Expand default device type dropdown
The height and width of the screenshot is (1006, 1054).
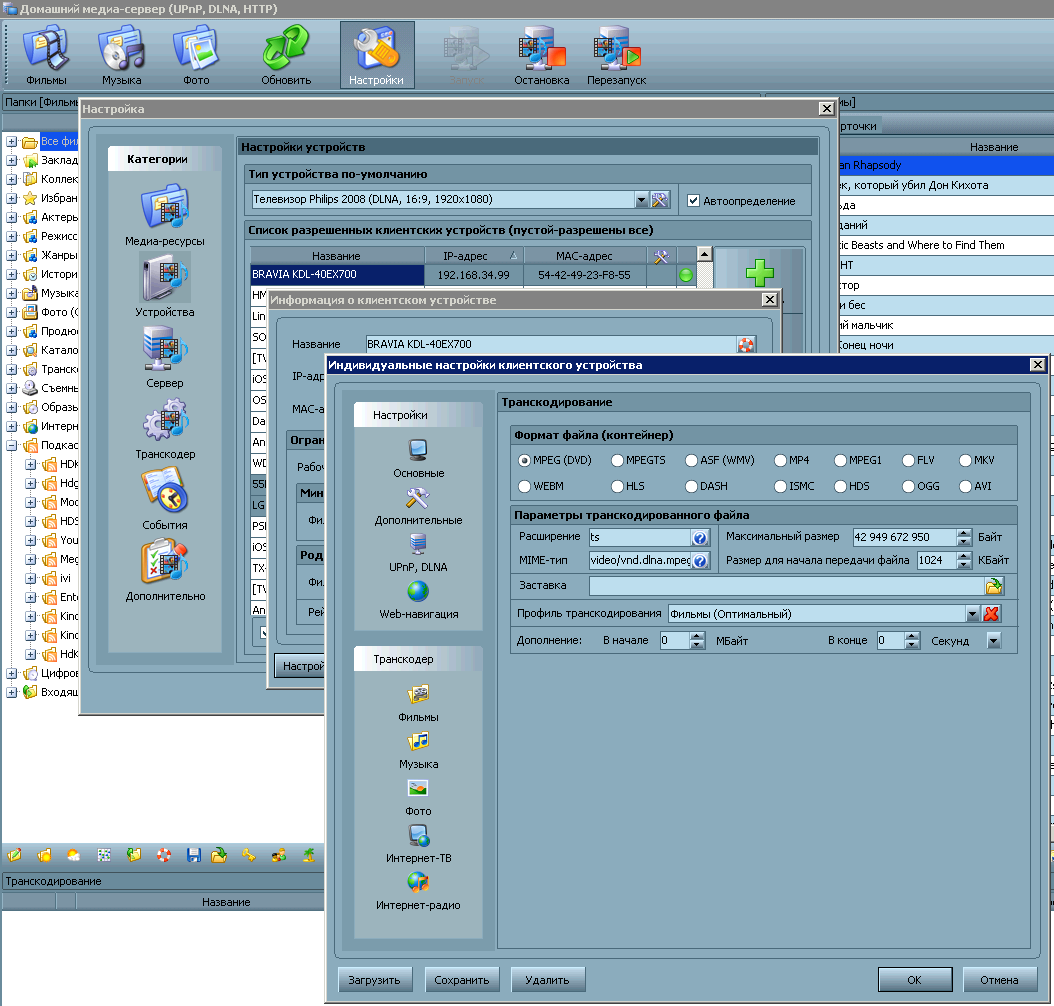tap(641, 200)
